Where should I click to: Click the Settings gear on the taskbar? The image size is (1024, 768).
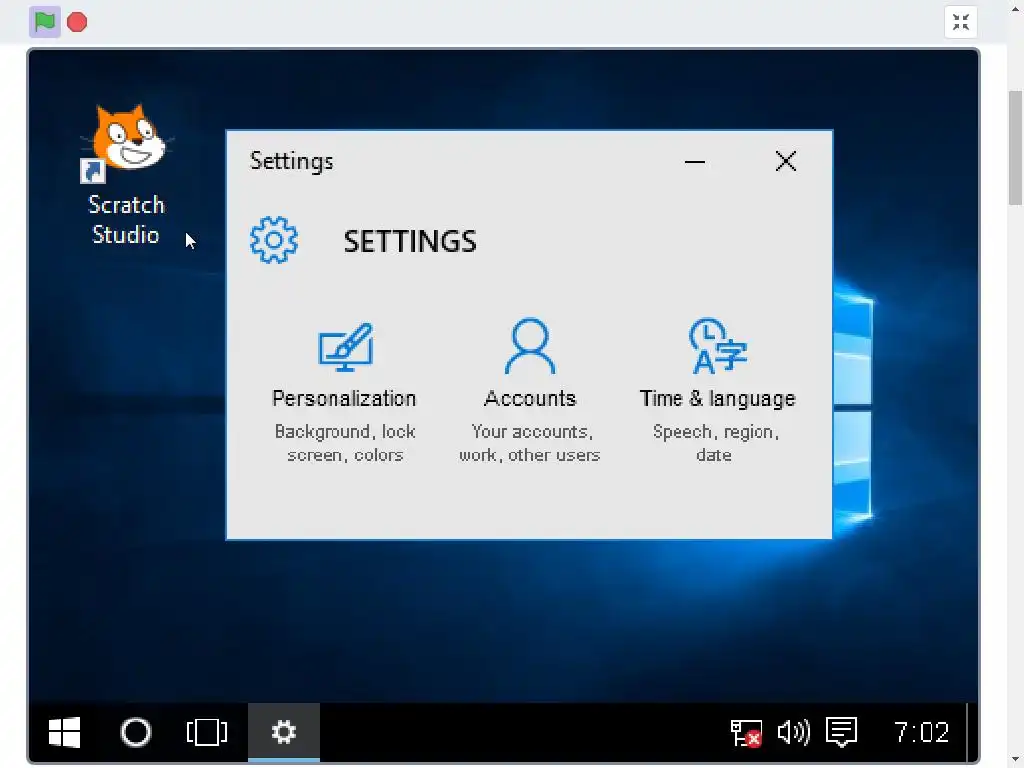(x=283, y=732)
